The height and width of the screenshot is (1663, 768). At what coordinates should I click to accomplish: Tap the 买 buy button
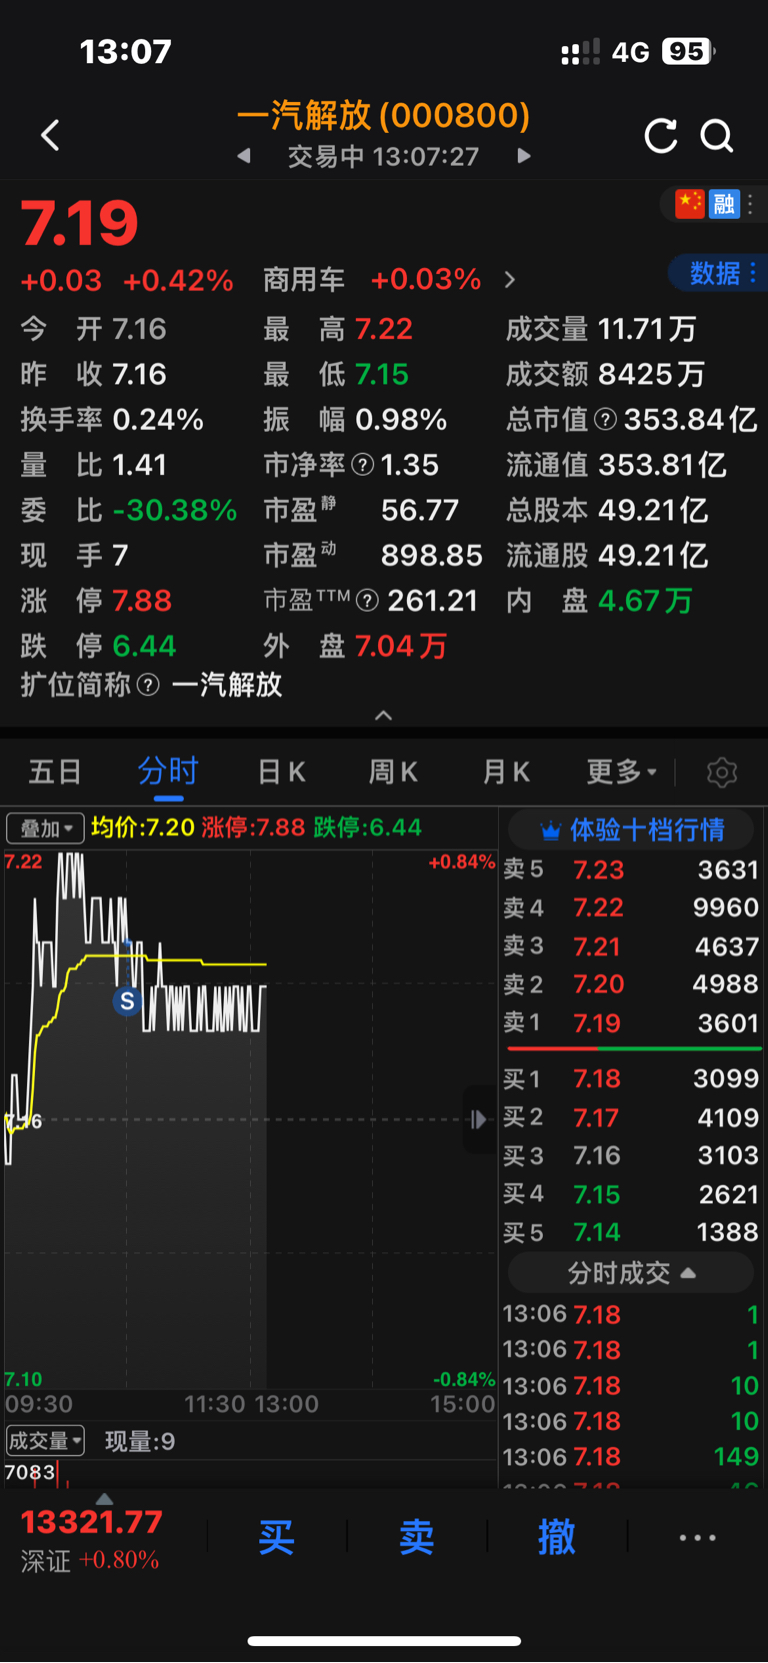(277, 1537)
